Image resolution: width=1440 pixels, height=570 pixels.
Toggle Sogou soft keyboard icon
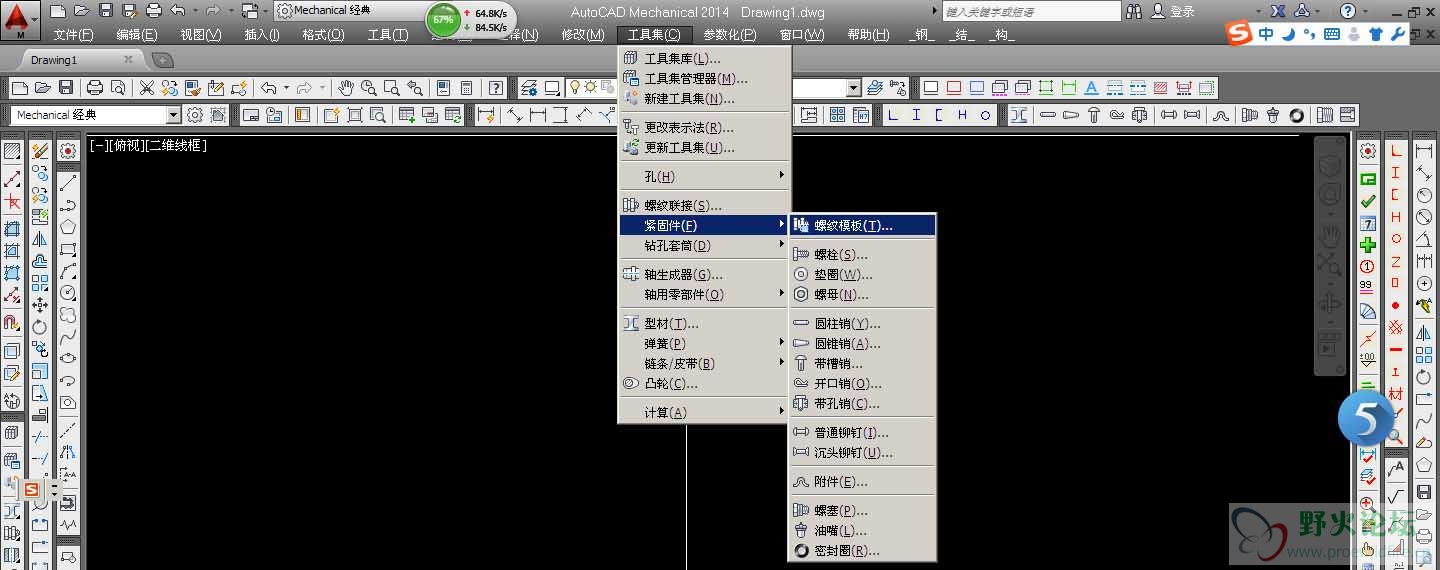[1332, 34]
